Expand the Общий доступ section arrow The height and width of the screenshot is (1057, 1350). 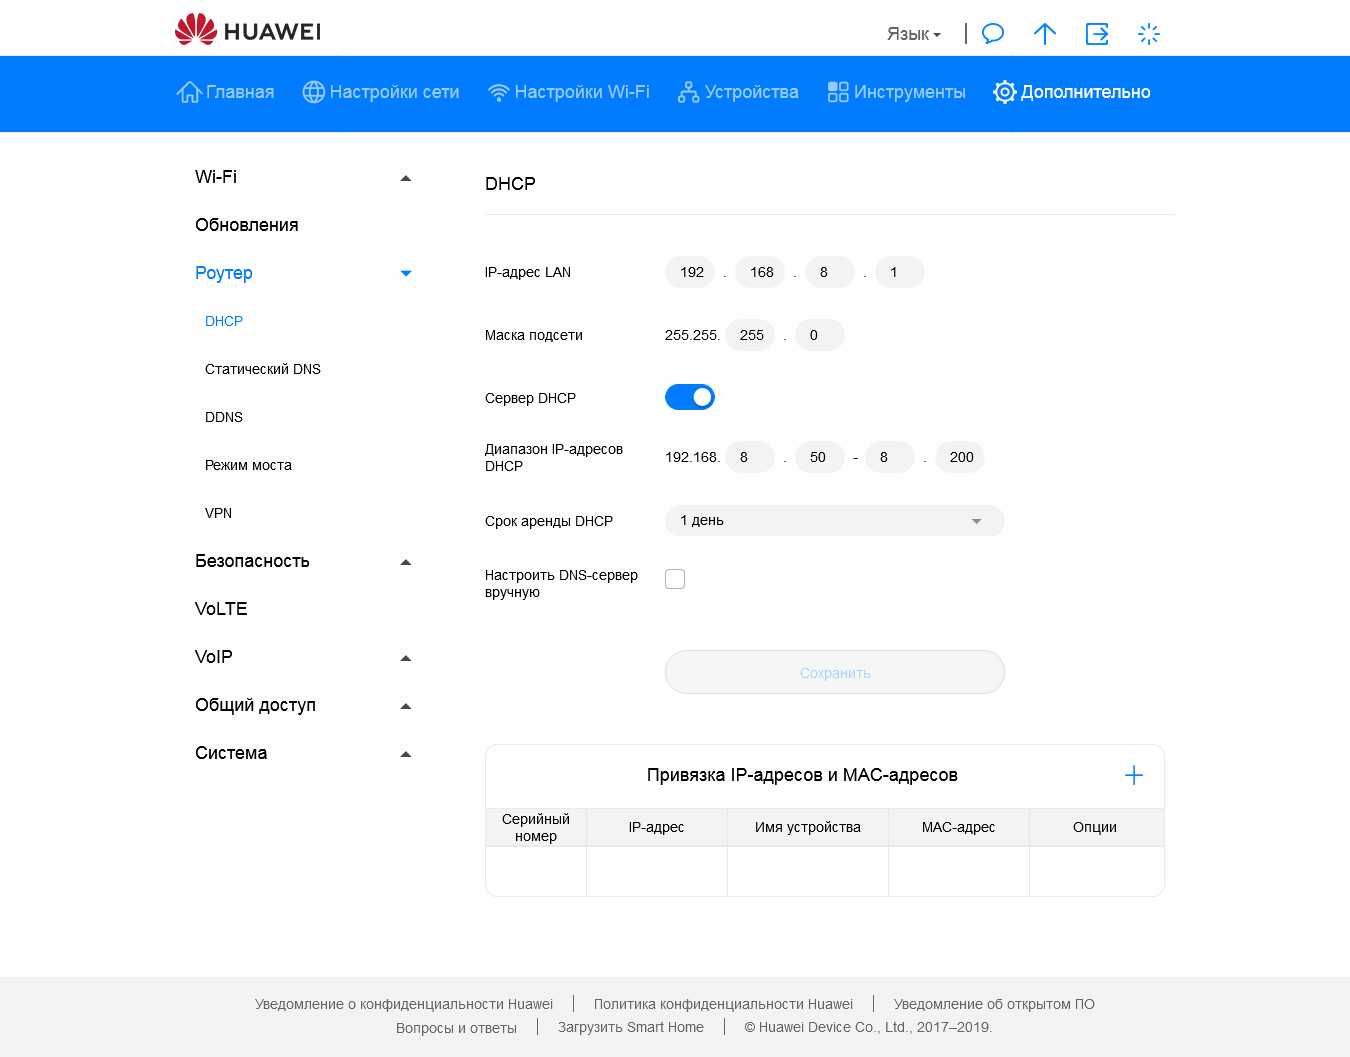pyautogui.click(x=406, y=706)
